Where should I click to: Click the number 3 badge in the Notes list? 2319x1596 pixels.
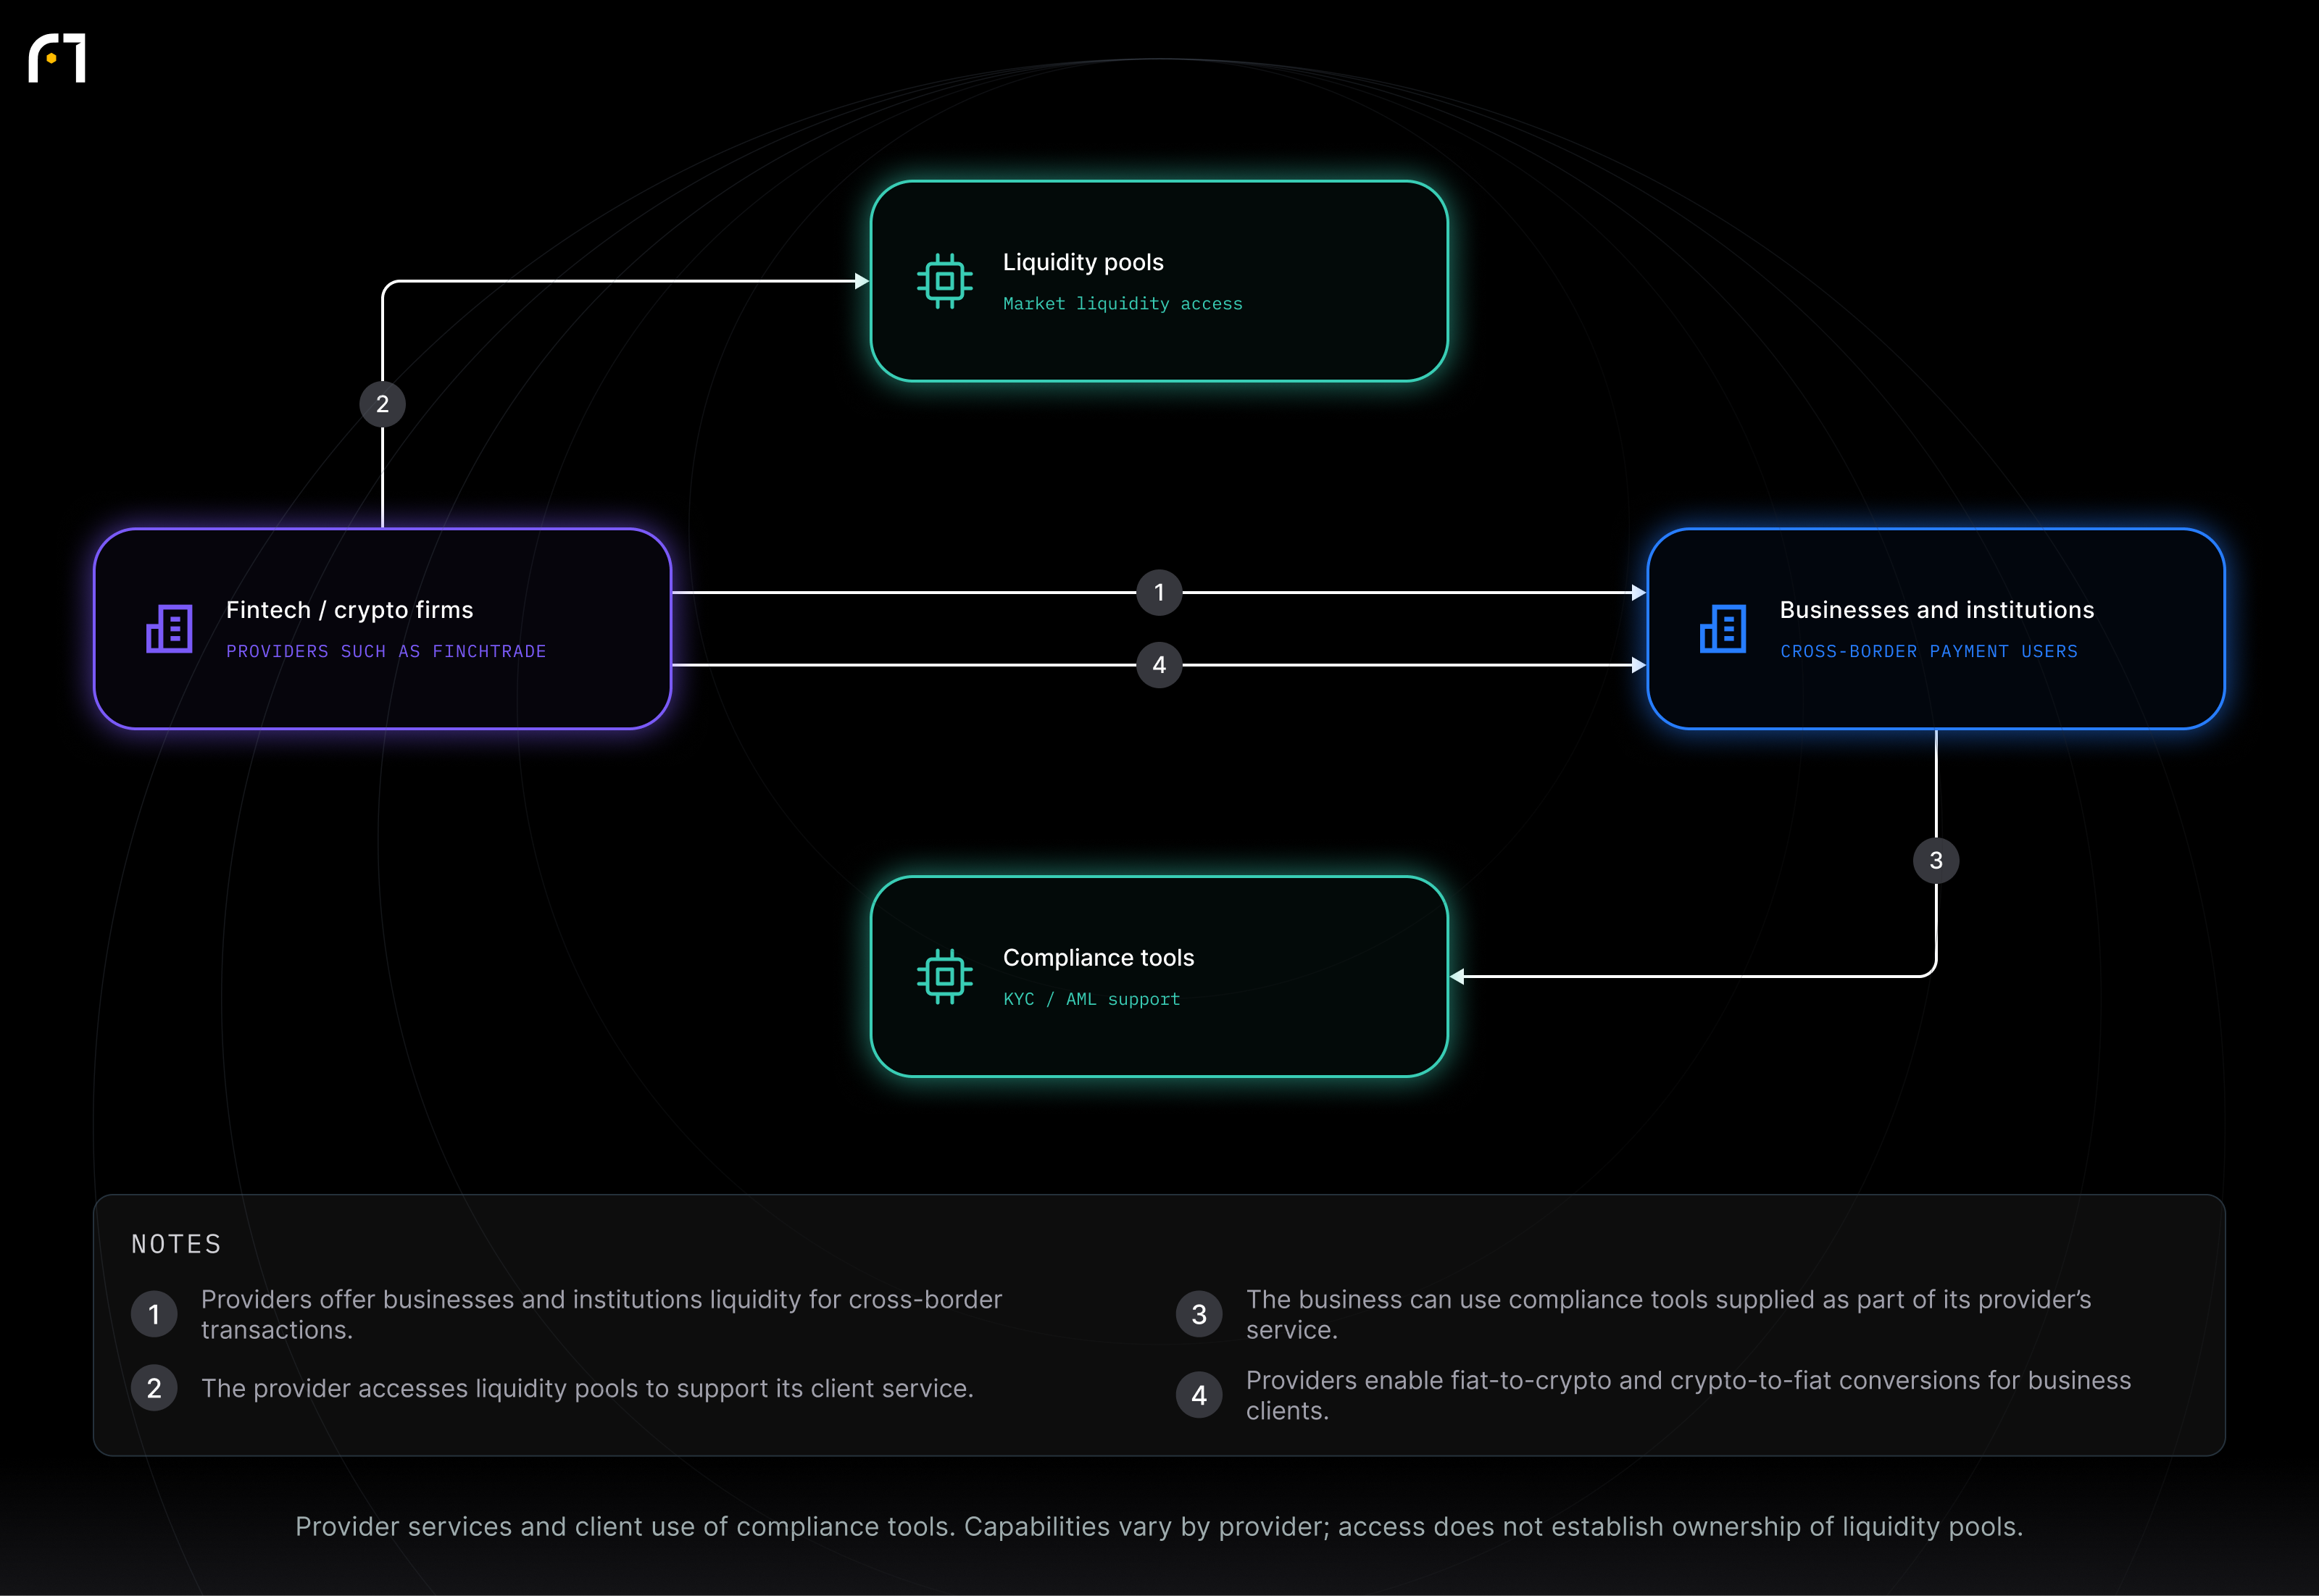pos(1199,1314)
